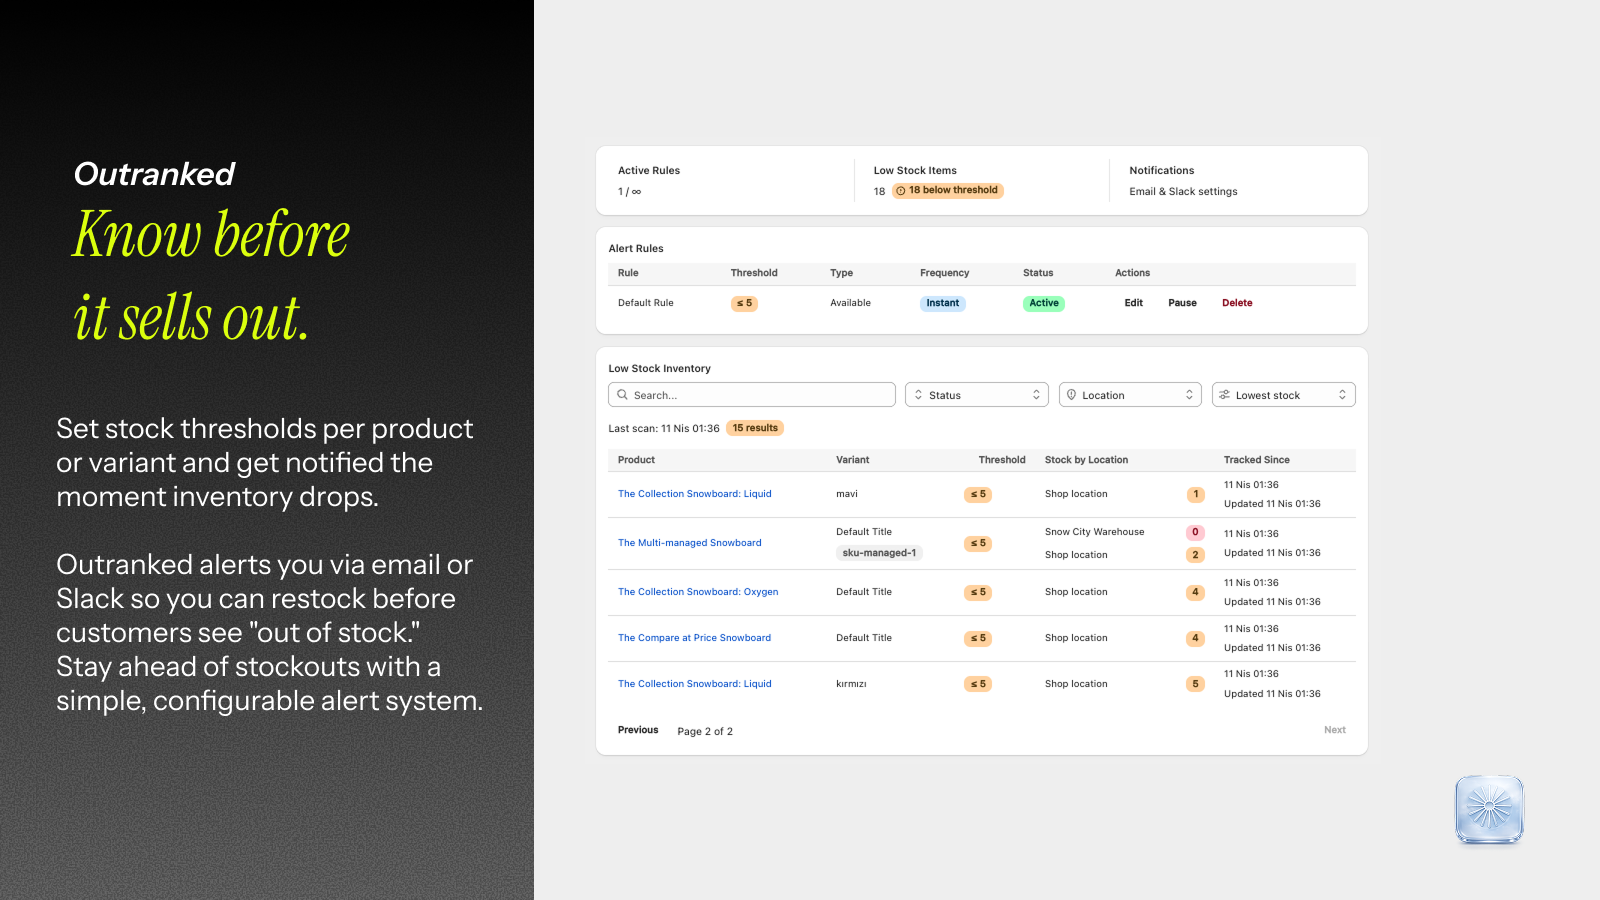The width and height of the screenshot is (1600, 900).
Task: Open The Collection Snowboard: Oxygen product
Action: coord(698,592)
